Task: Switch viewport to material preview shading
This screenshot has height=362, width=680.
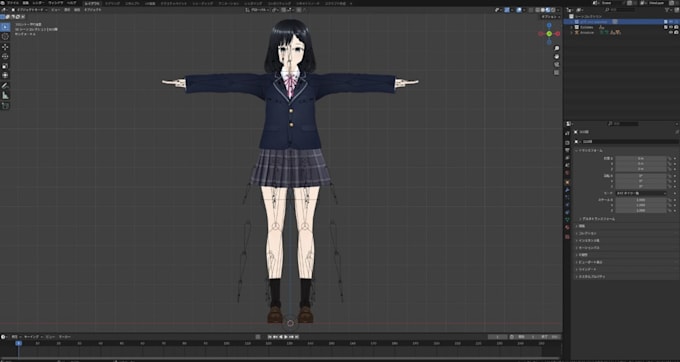Action: pyautogui.click(x=548, y=10)
